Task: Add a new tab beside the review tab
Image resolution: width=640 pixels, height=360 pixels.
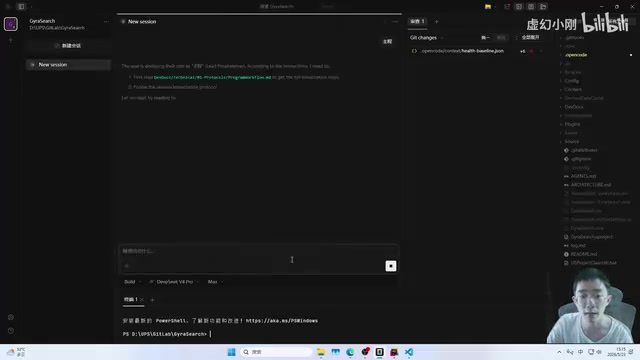Action: (x=436, y=22)
